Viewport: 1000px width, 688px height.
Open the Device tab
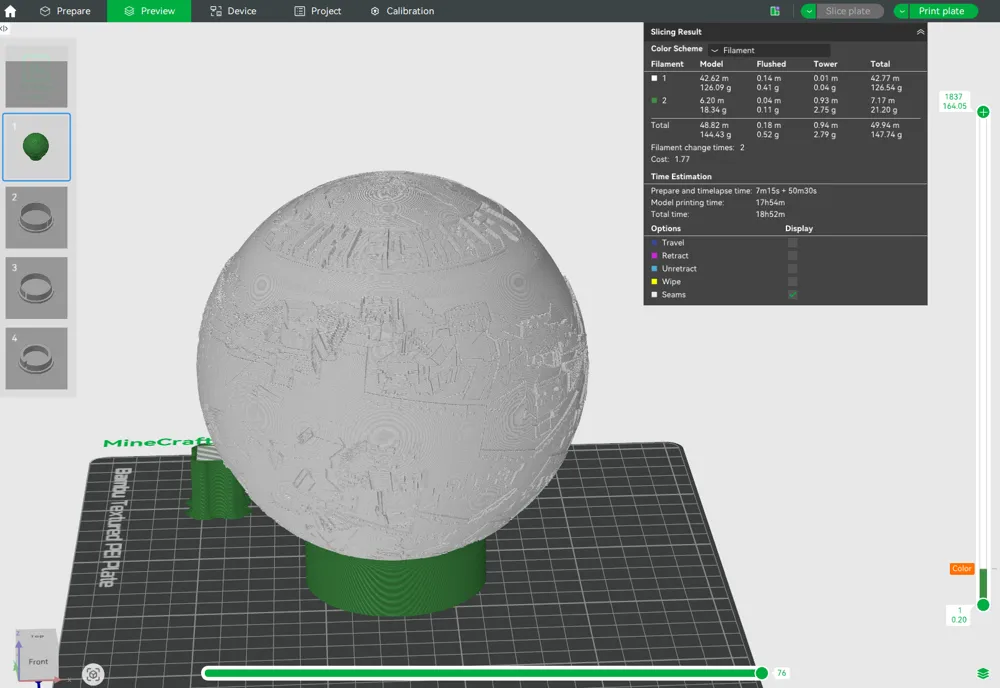[233, 11]
